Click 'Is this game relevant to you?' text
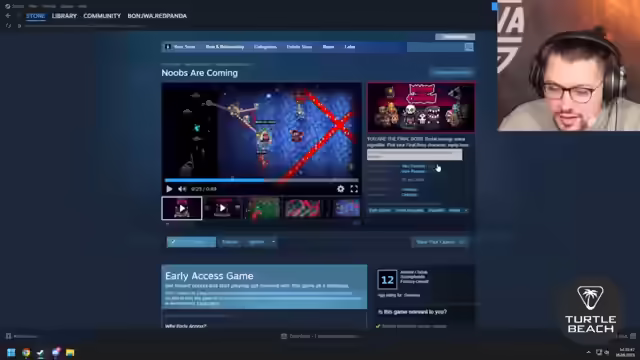The height and width of the screenshot is (360, 640). (412, 312)
